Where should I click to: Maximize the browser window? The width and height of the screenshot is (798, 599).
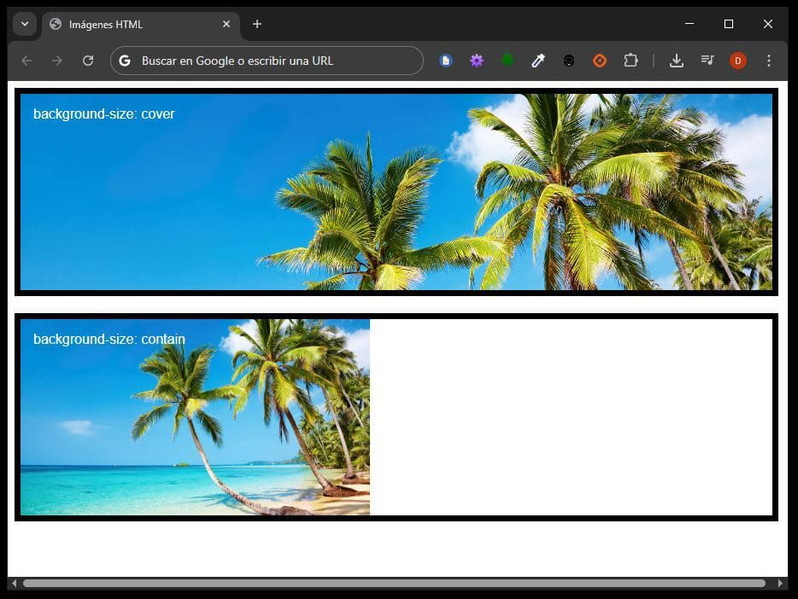click(x=729, y=24)
